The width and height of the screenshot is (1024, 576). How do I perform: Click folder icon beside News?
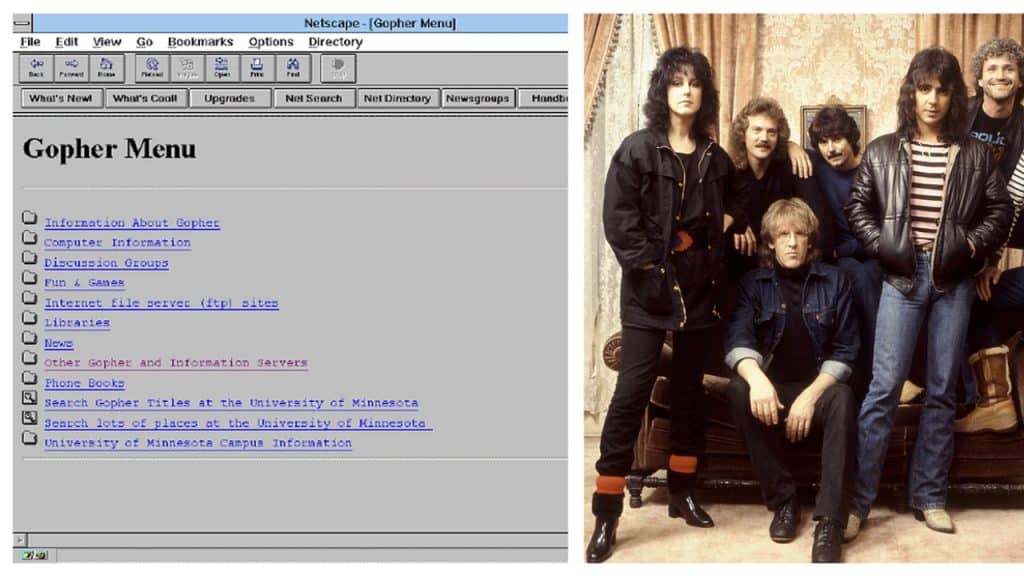click(29, 338)
